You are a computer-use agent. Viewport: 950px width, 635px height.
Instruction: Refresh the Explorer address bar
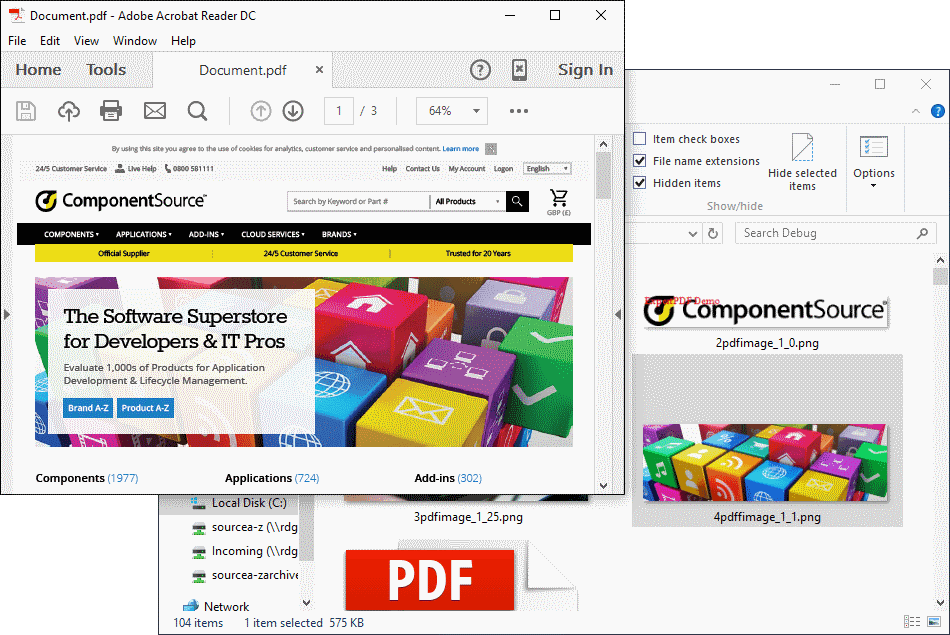coord(713,233)
